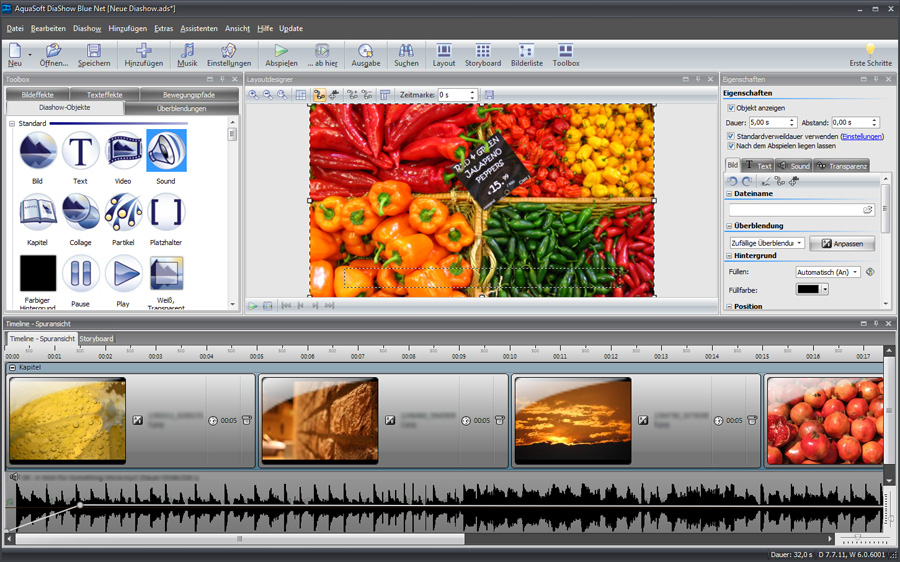Toggle the Objekt anzeigen checkbox
900x562 pixels.
point(732,108)
